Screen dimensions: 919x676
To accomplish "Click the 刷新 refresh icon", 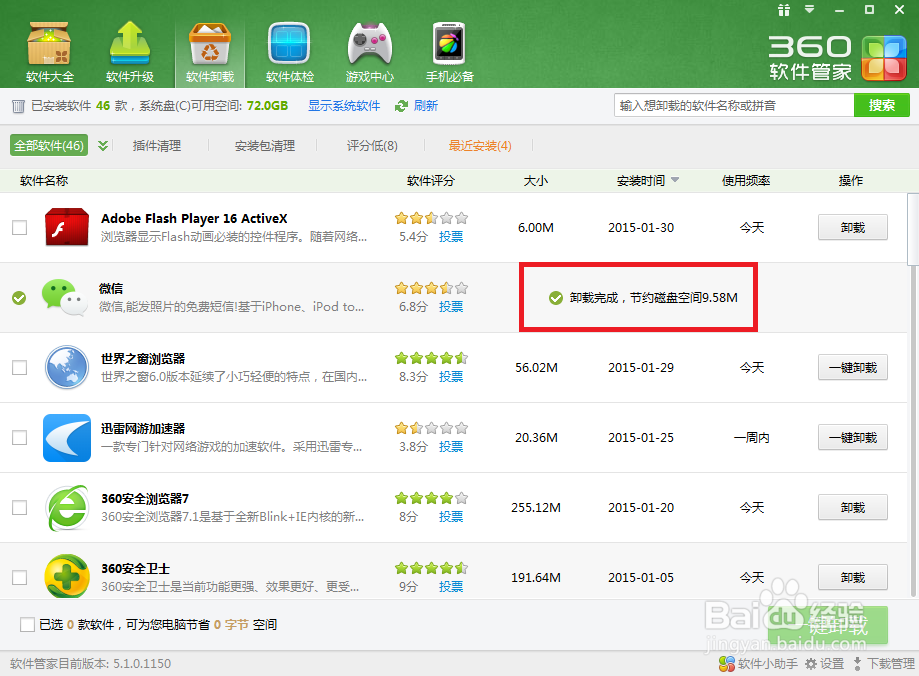I will point(401,106).
